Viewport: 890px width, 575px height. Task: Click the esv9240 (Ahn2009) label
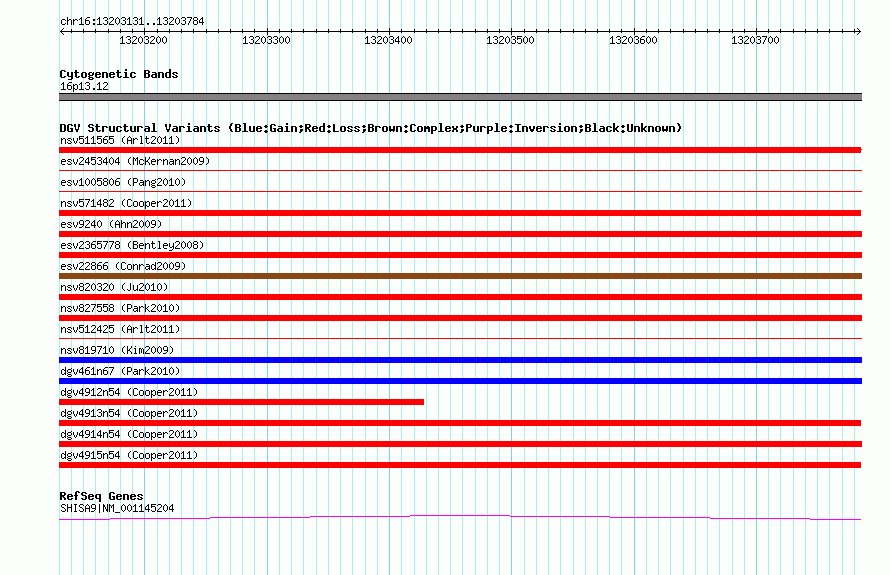click(x=111, y=224)
